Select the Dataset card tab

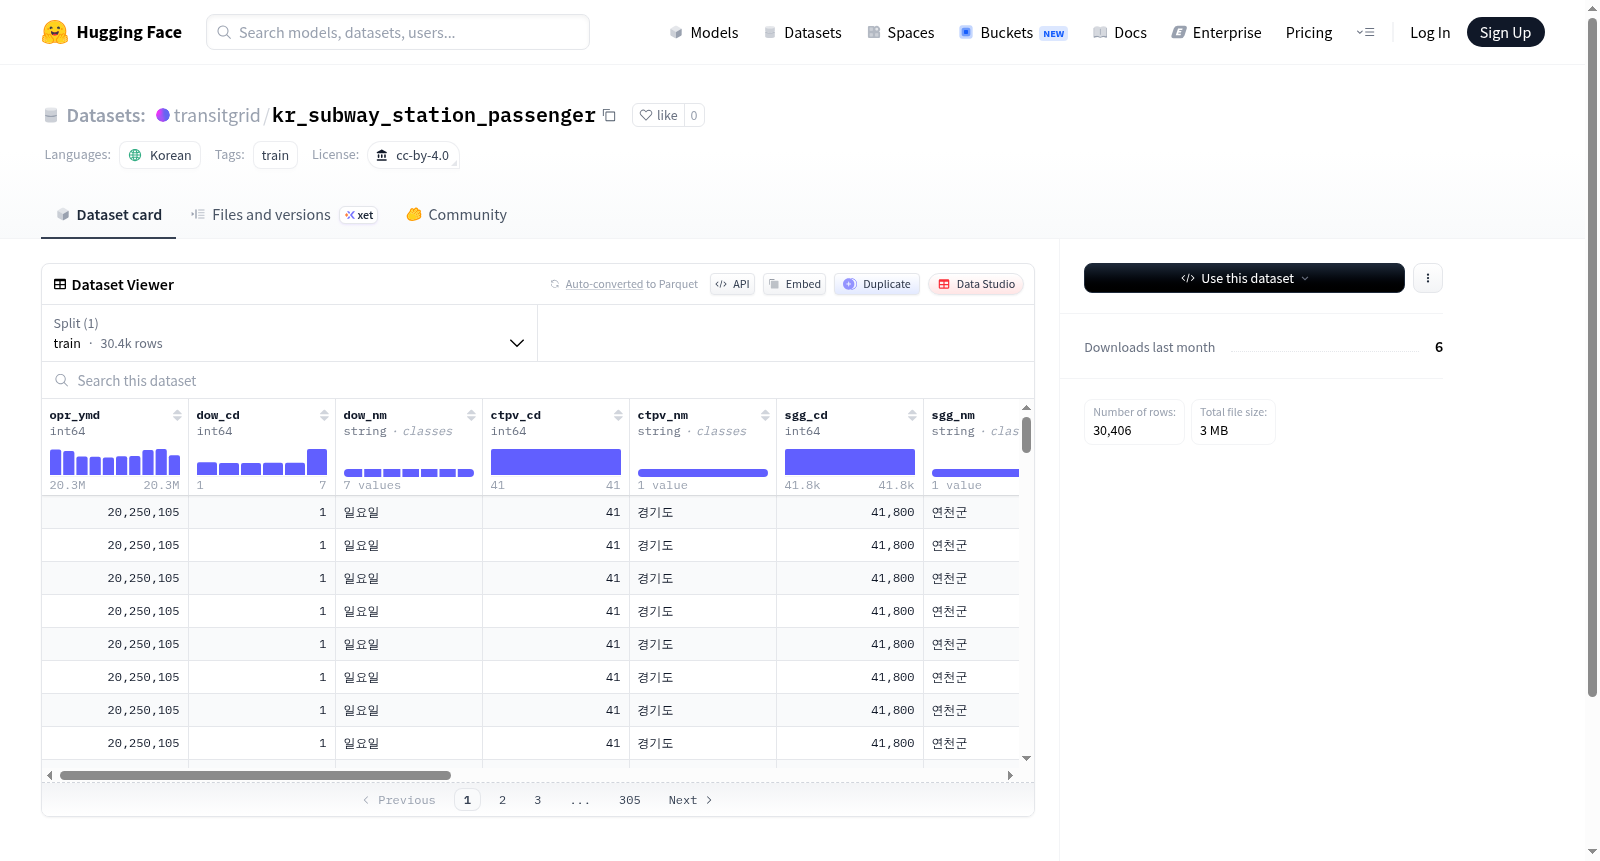pyautogui.click(x=109, y=214)
